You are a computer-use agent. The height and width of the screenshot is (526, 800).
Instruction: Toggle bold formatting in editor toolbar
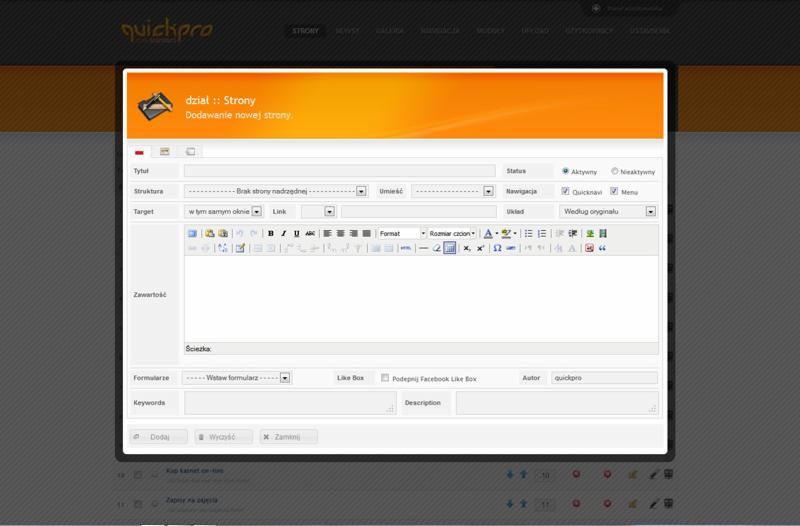click(x=270, y=233)
